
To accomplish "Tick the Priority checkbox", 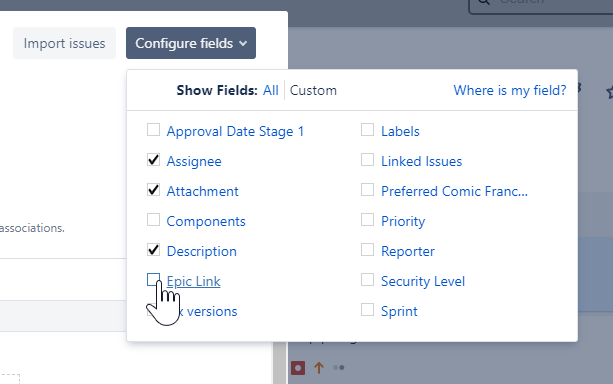I will (x=367, y=220).
